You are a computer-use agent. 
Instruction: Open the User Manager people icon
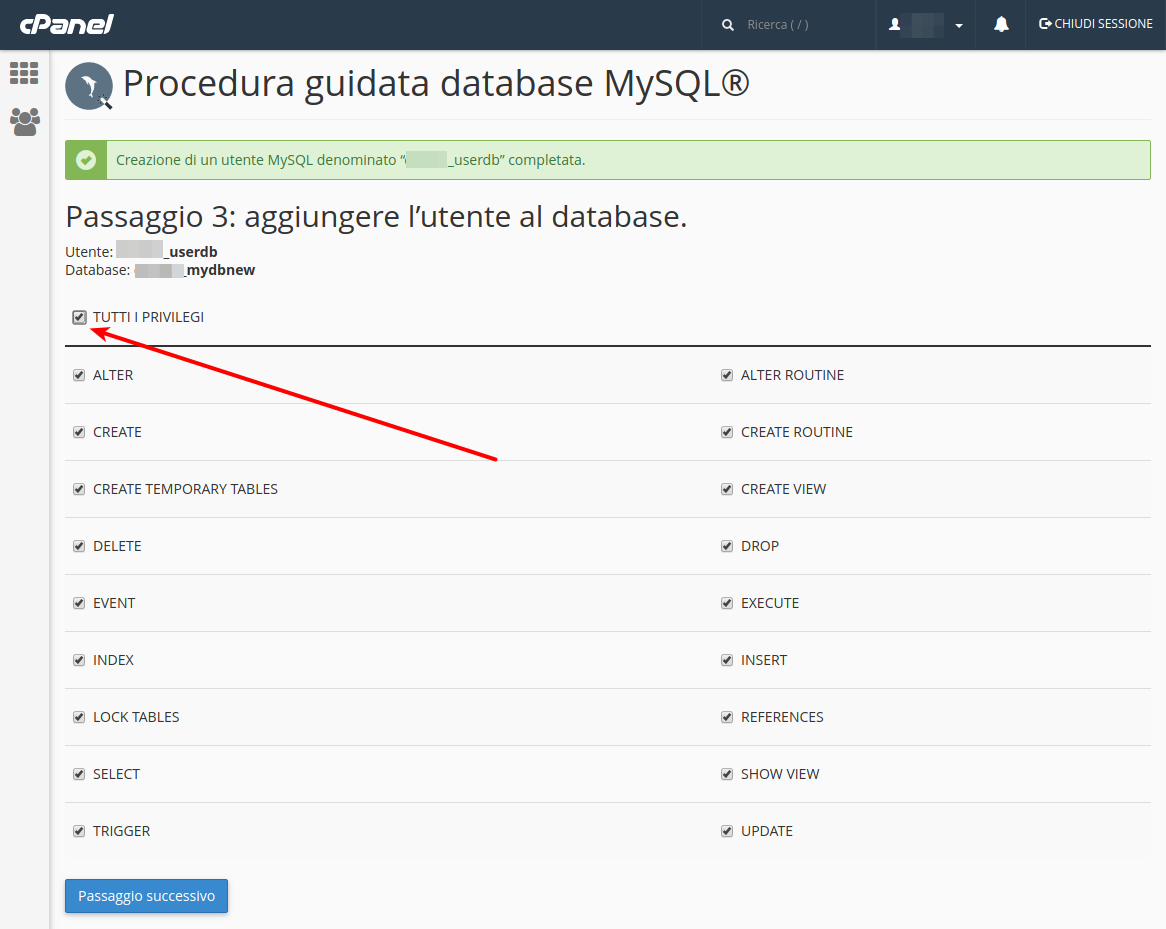[25, 122]
